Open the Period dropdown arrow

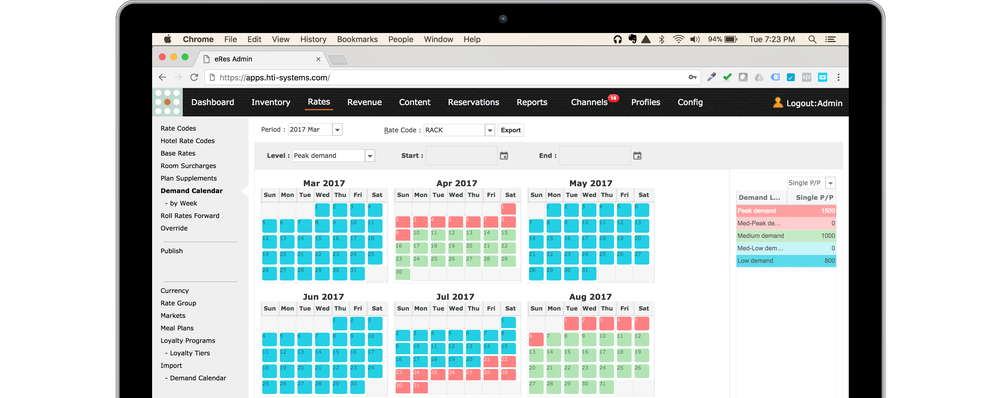coord(337,130)
